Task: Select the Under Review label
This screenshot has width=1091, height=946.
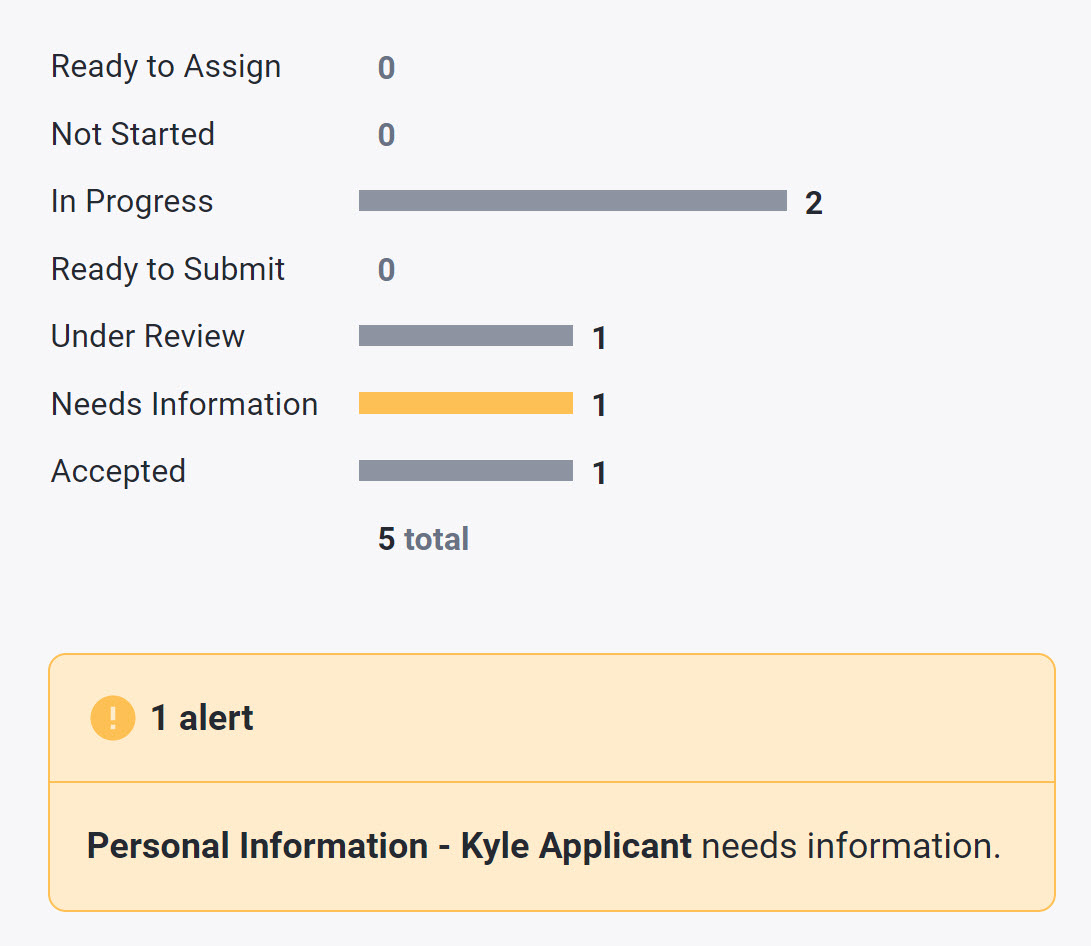Action: coord(148,336)
